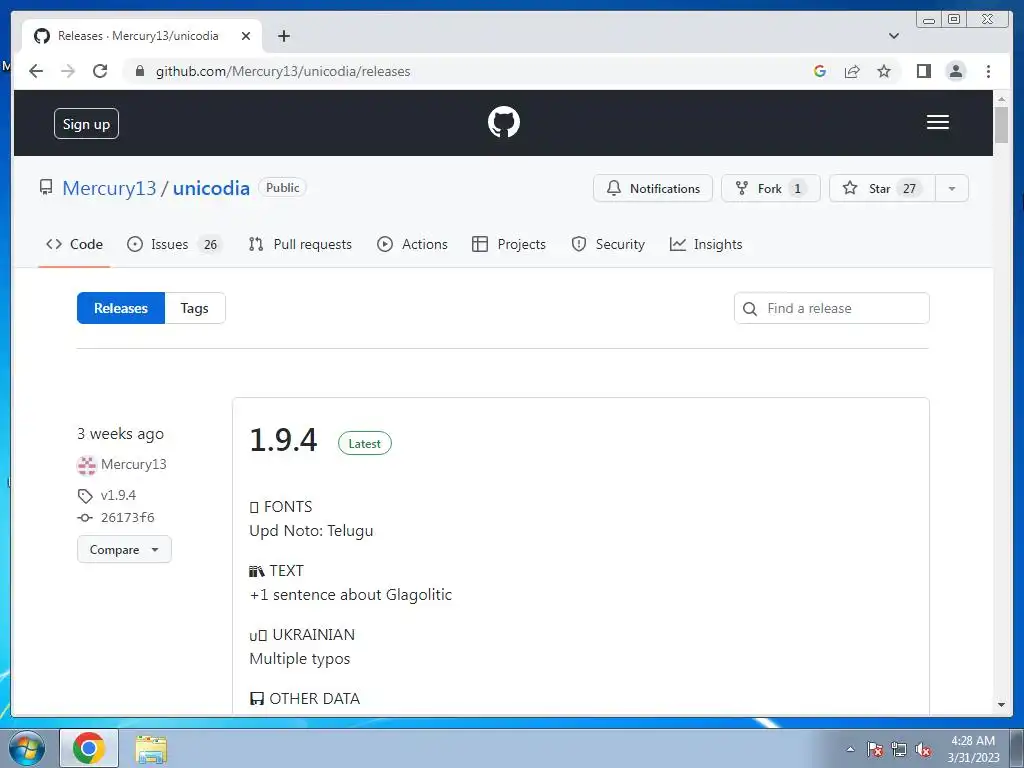Image resolution: width=1024 pixels, height=768 pixels.
Task: Open the Actions tab
Action: pyautogui.click(x=412, y=244)
